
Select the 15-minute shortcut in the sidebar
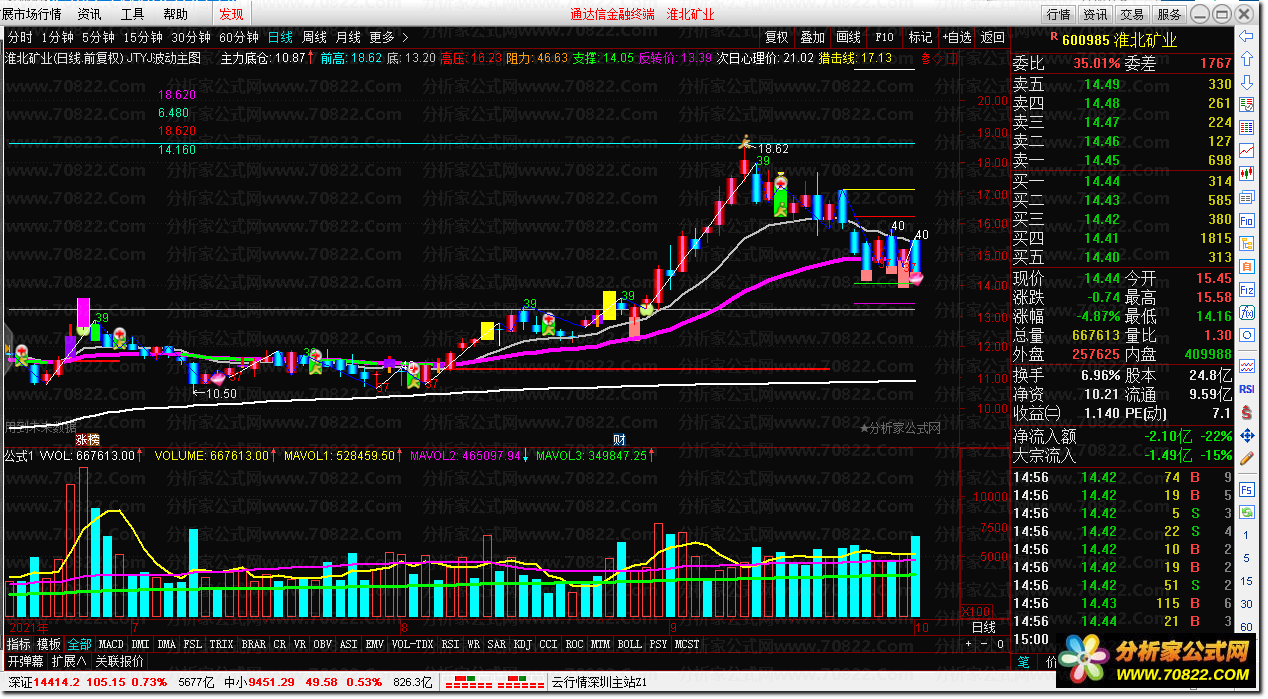[x=1246, y=582]
